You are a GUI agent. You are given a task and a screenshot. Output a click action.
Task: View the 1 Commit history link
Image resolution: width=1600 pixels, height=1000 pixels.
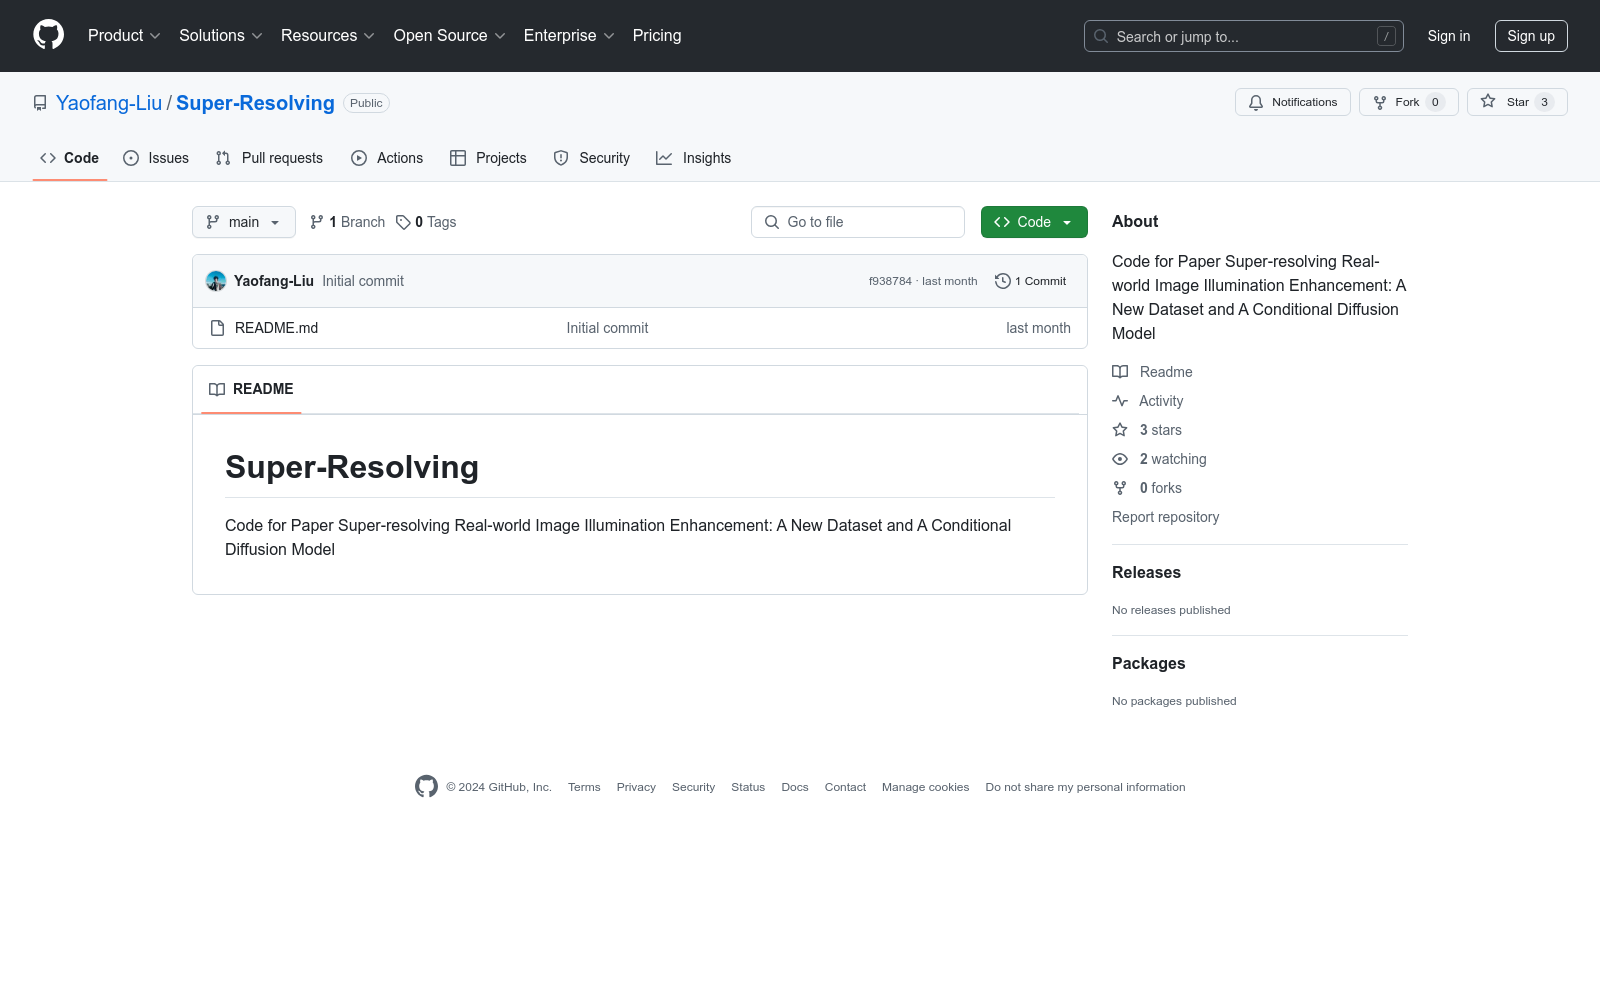click(1031, 281)
